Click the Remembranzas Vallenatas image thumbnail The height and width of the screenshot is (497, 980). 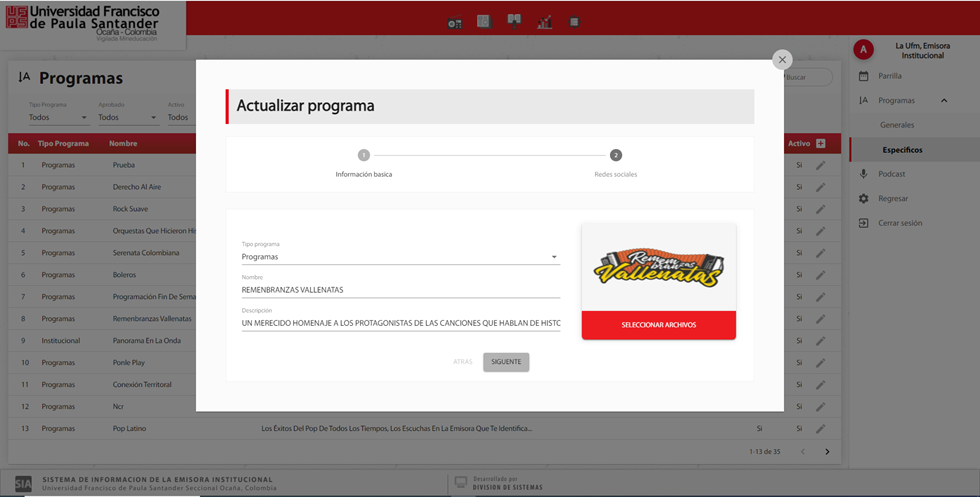[658, 267]
